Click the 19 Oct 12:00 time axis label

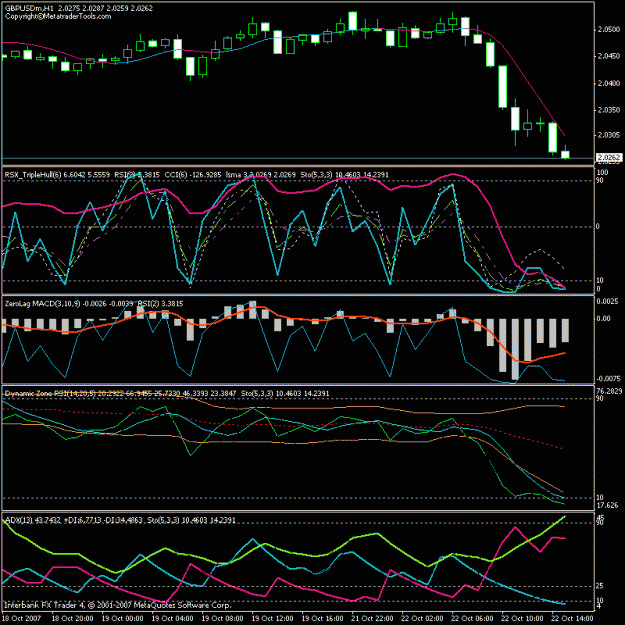pyautogui.click(x=273, y=618)
